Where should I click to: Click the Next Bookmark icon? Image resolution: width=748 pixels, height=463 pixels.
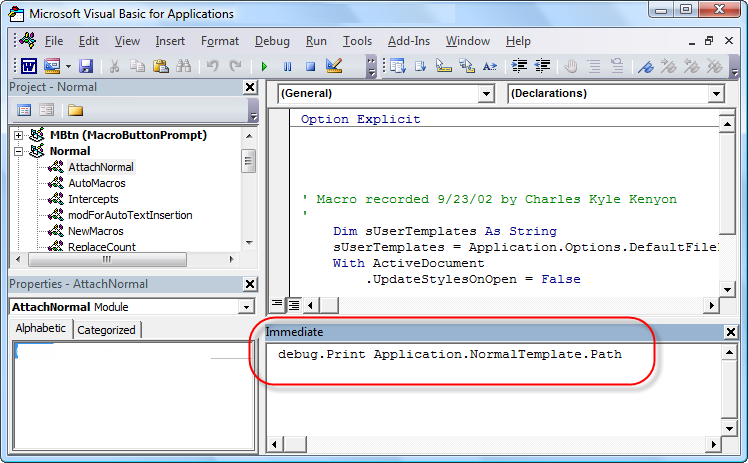click(669, 66)
